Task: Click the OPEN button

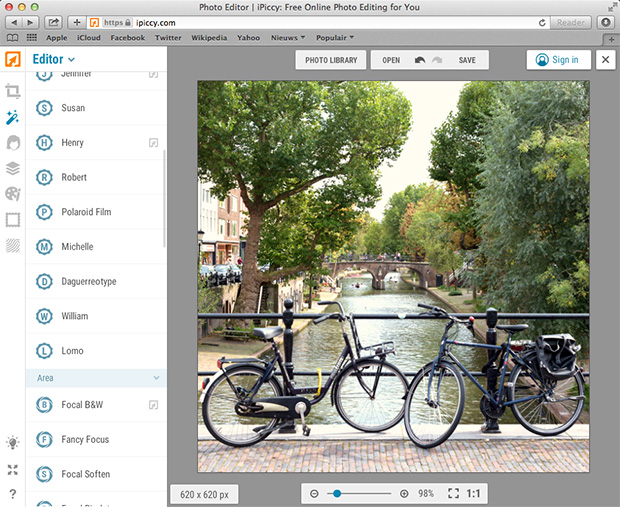Action: [x=391, y=60]
